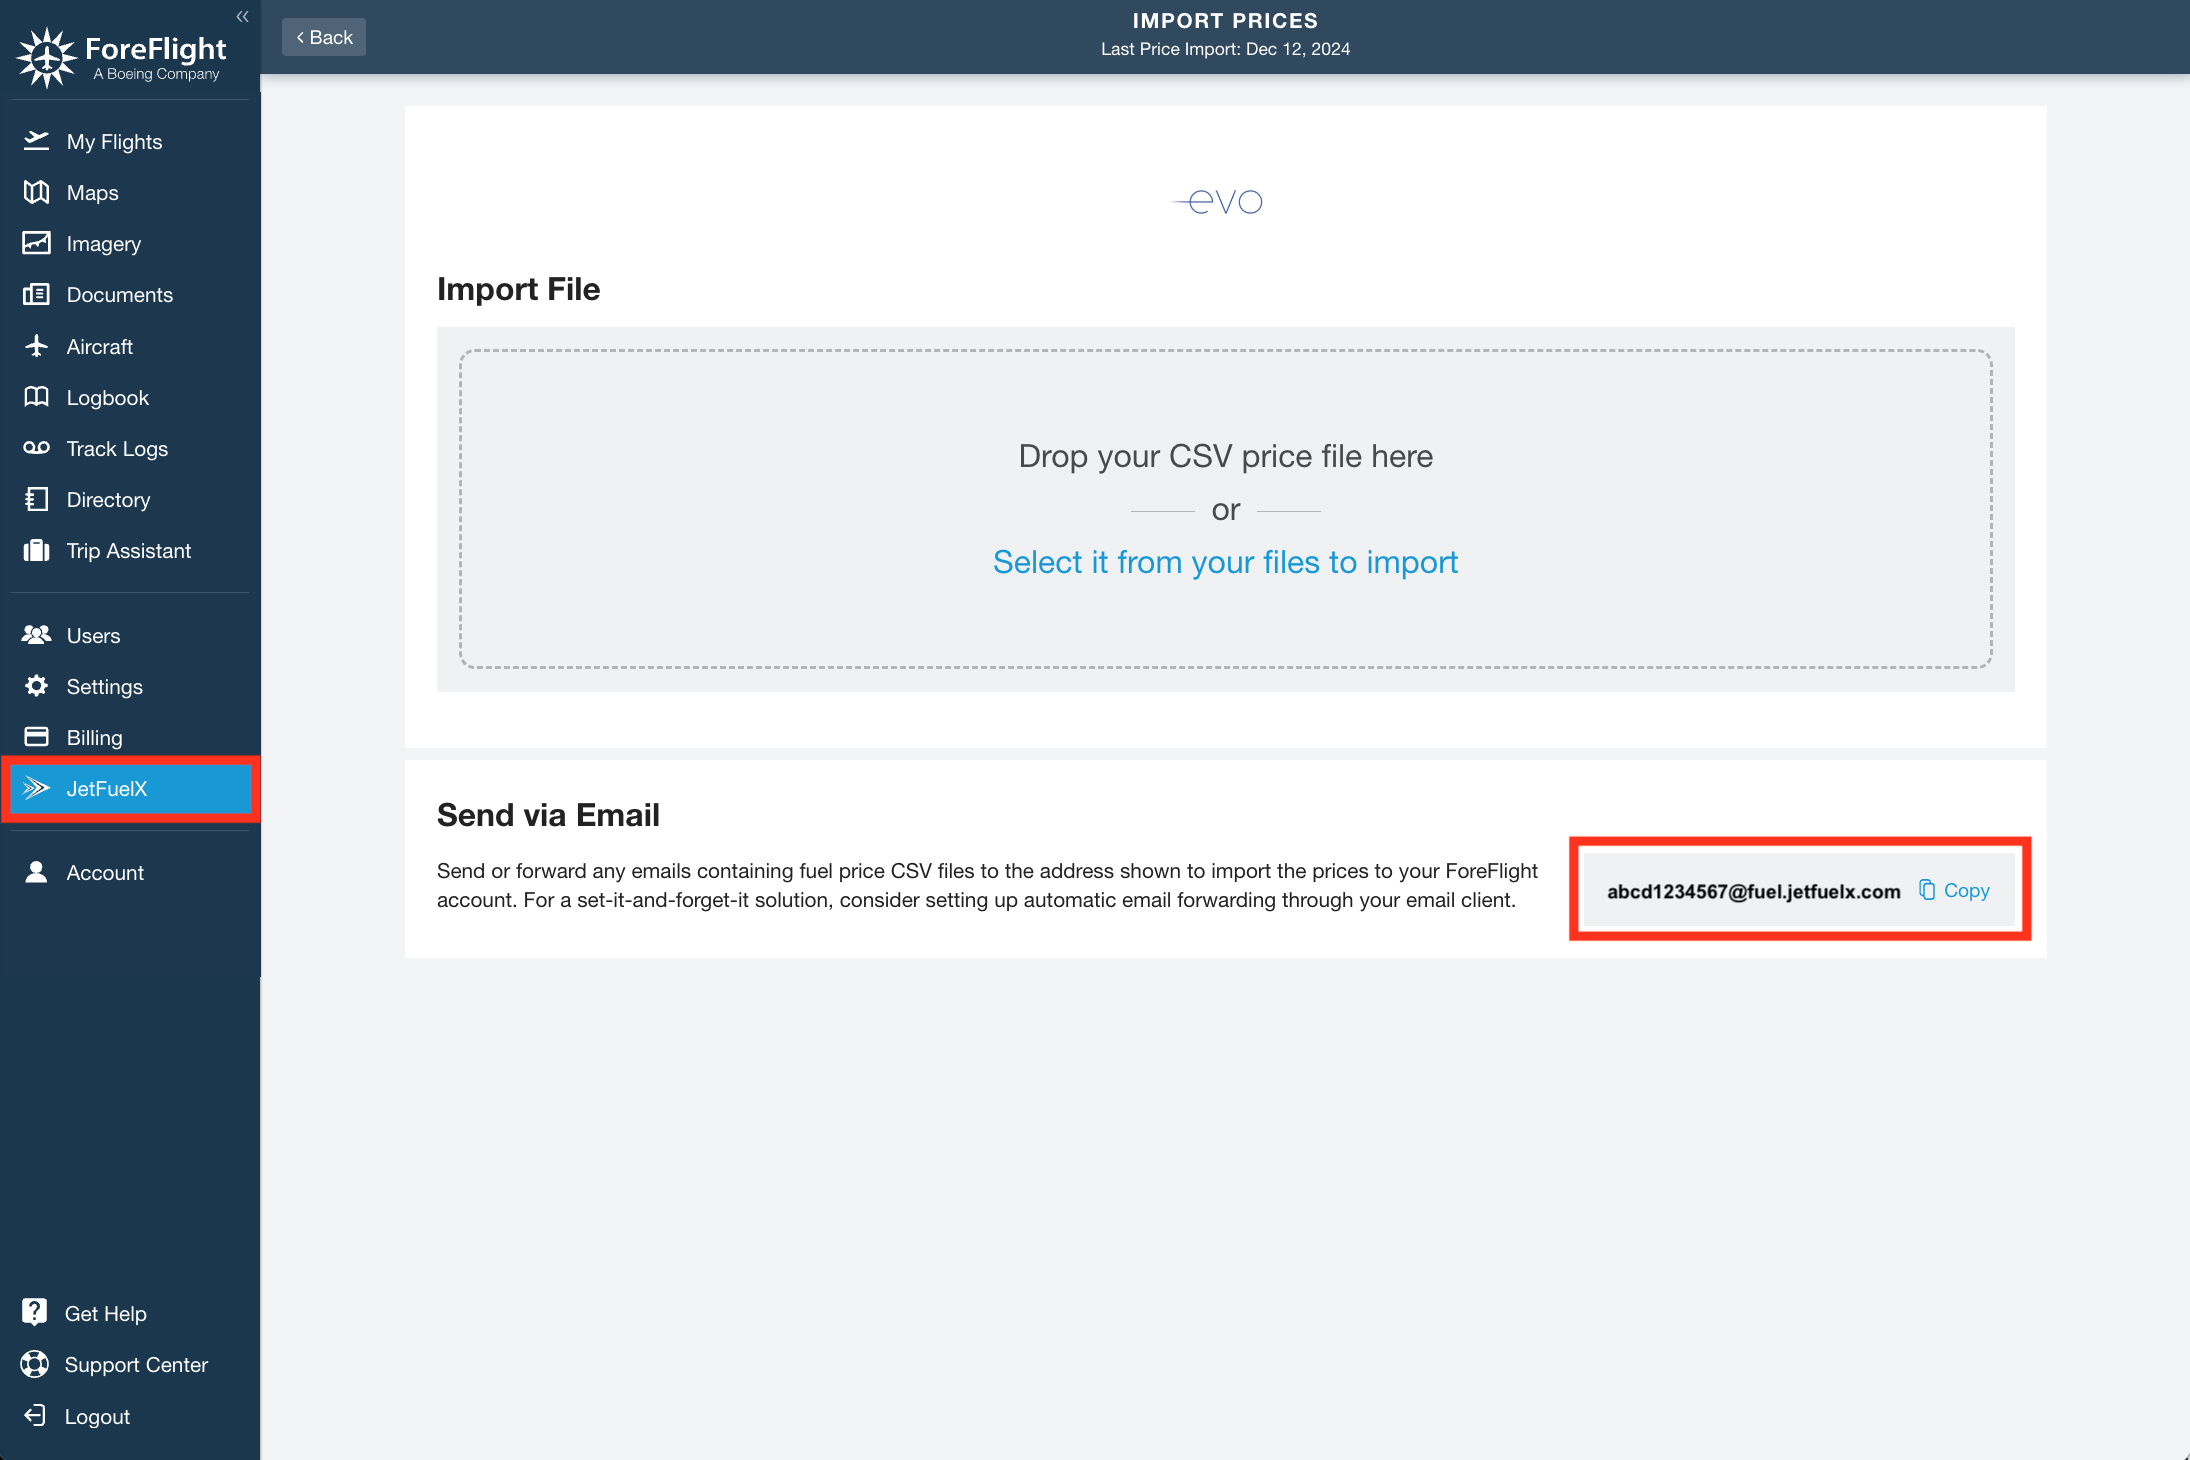Open the My Flights menu item
2190x1460 pixels.
(130, 141)
